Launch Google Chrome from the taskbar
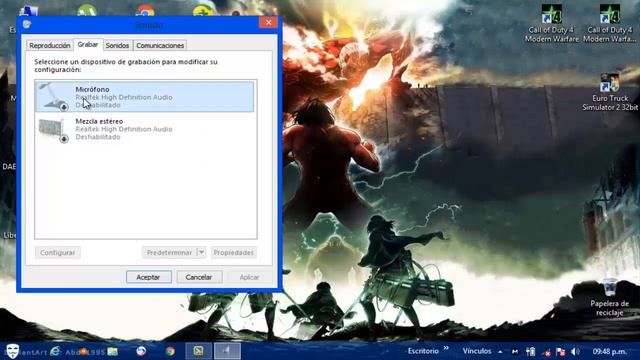 170,351
